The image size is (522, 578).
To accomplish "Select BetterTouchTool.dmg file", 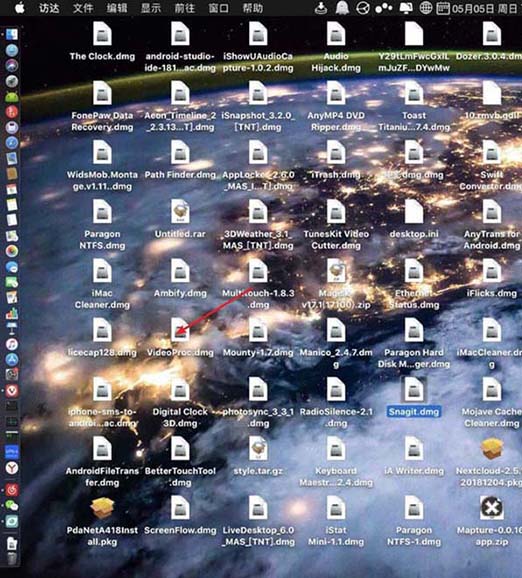I will (180, 449).
